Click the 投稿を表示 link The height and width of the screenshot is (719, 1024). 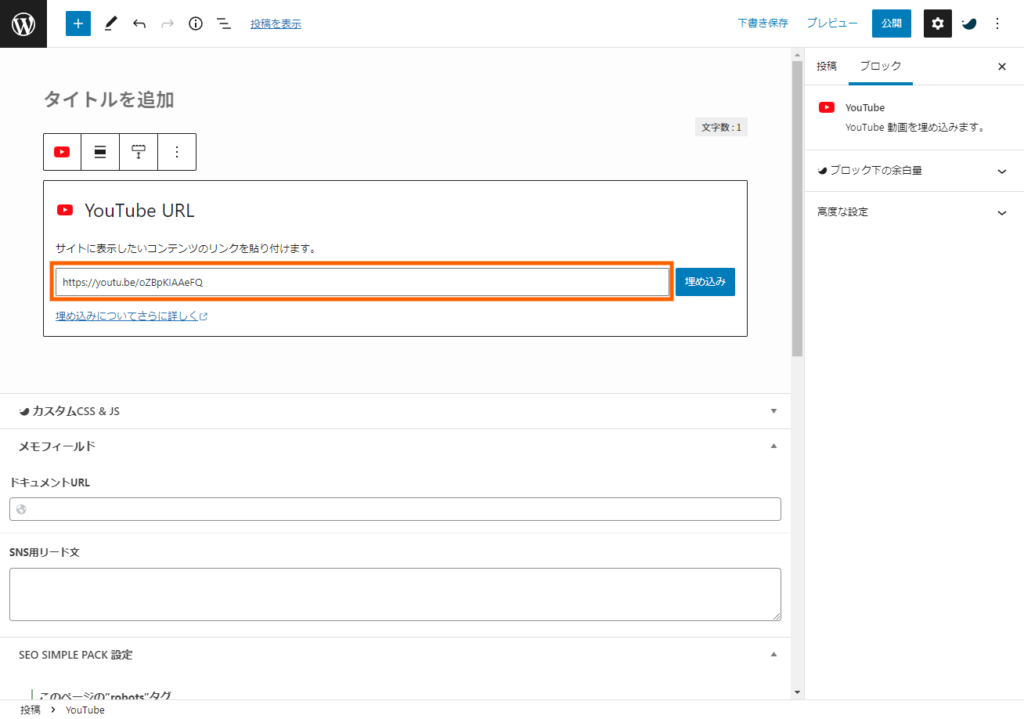pyautogui.click(x=276, y=24)
